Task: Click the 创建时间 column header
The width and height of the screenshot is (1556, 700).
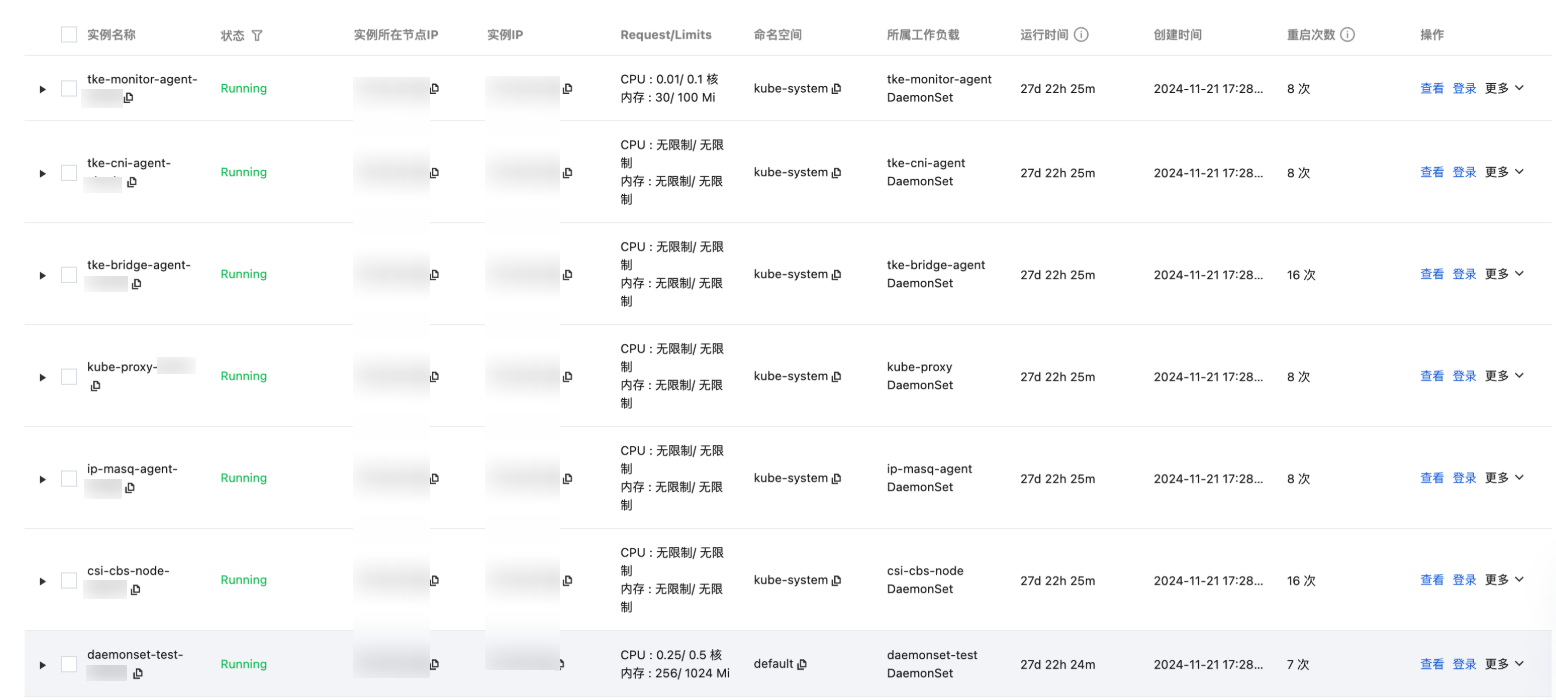Action: 1177,35
